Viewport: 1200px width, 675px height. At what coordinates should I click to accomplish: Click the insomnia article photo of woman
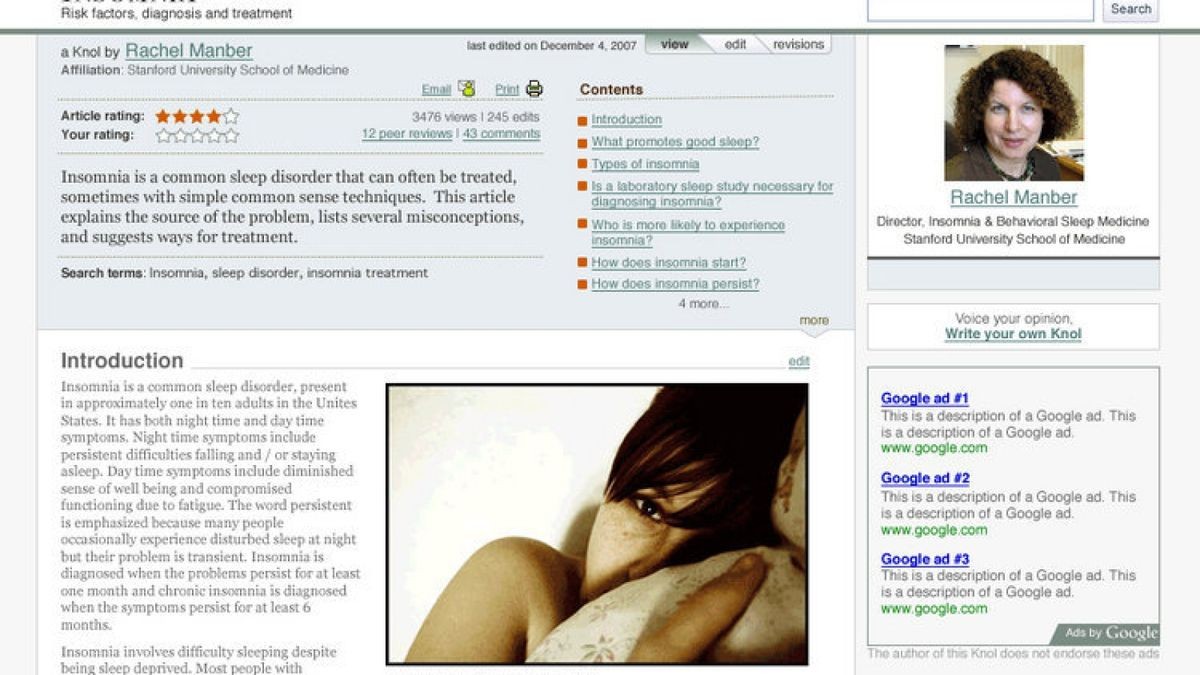(597, 524)
